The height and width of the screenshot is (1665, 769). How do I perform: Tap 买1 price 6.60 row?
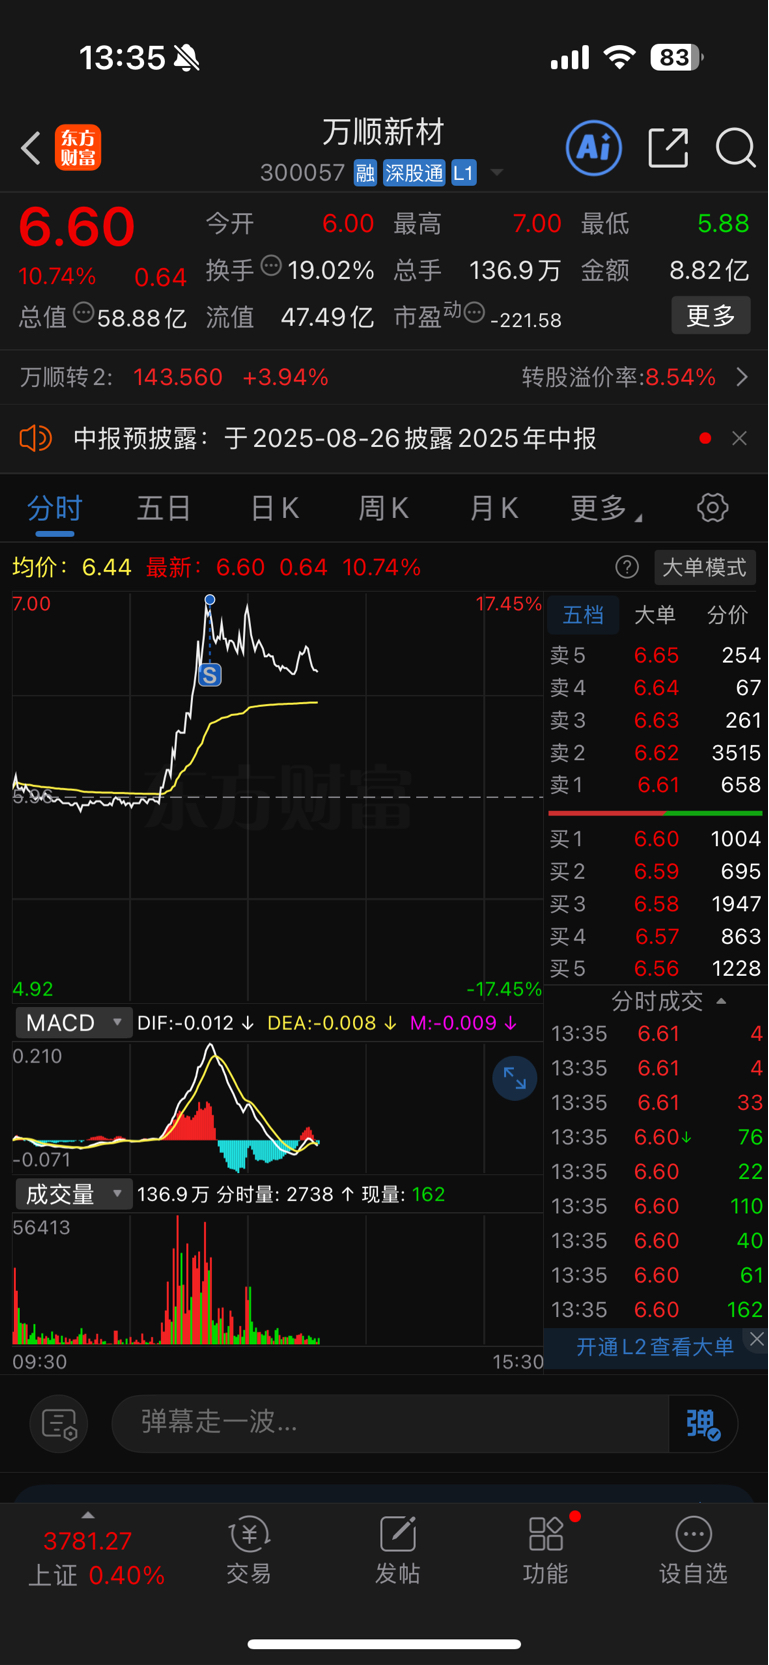pos(655,839)
